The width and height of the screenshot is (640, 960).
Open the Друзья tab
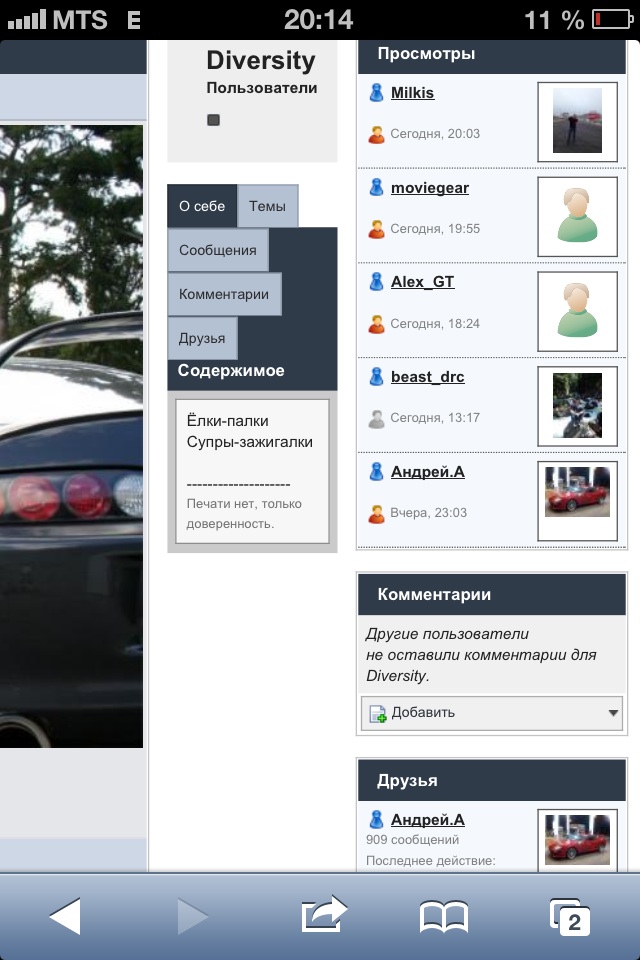(x=202, y=338)
